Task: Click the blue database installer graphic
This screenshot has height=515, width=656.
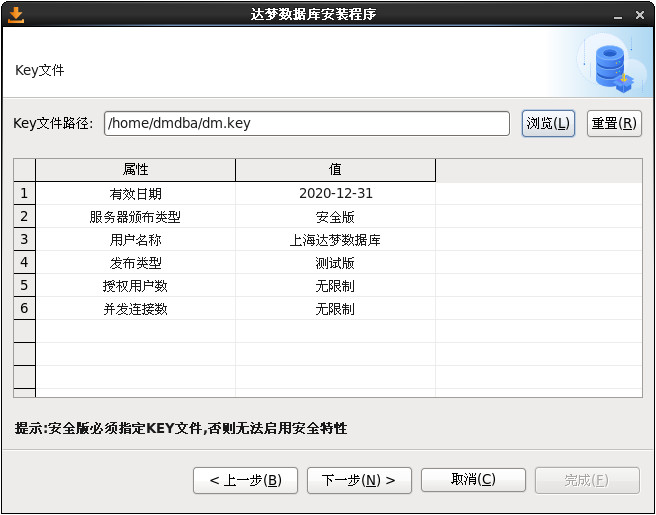Action: pos(612,65)
